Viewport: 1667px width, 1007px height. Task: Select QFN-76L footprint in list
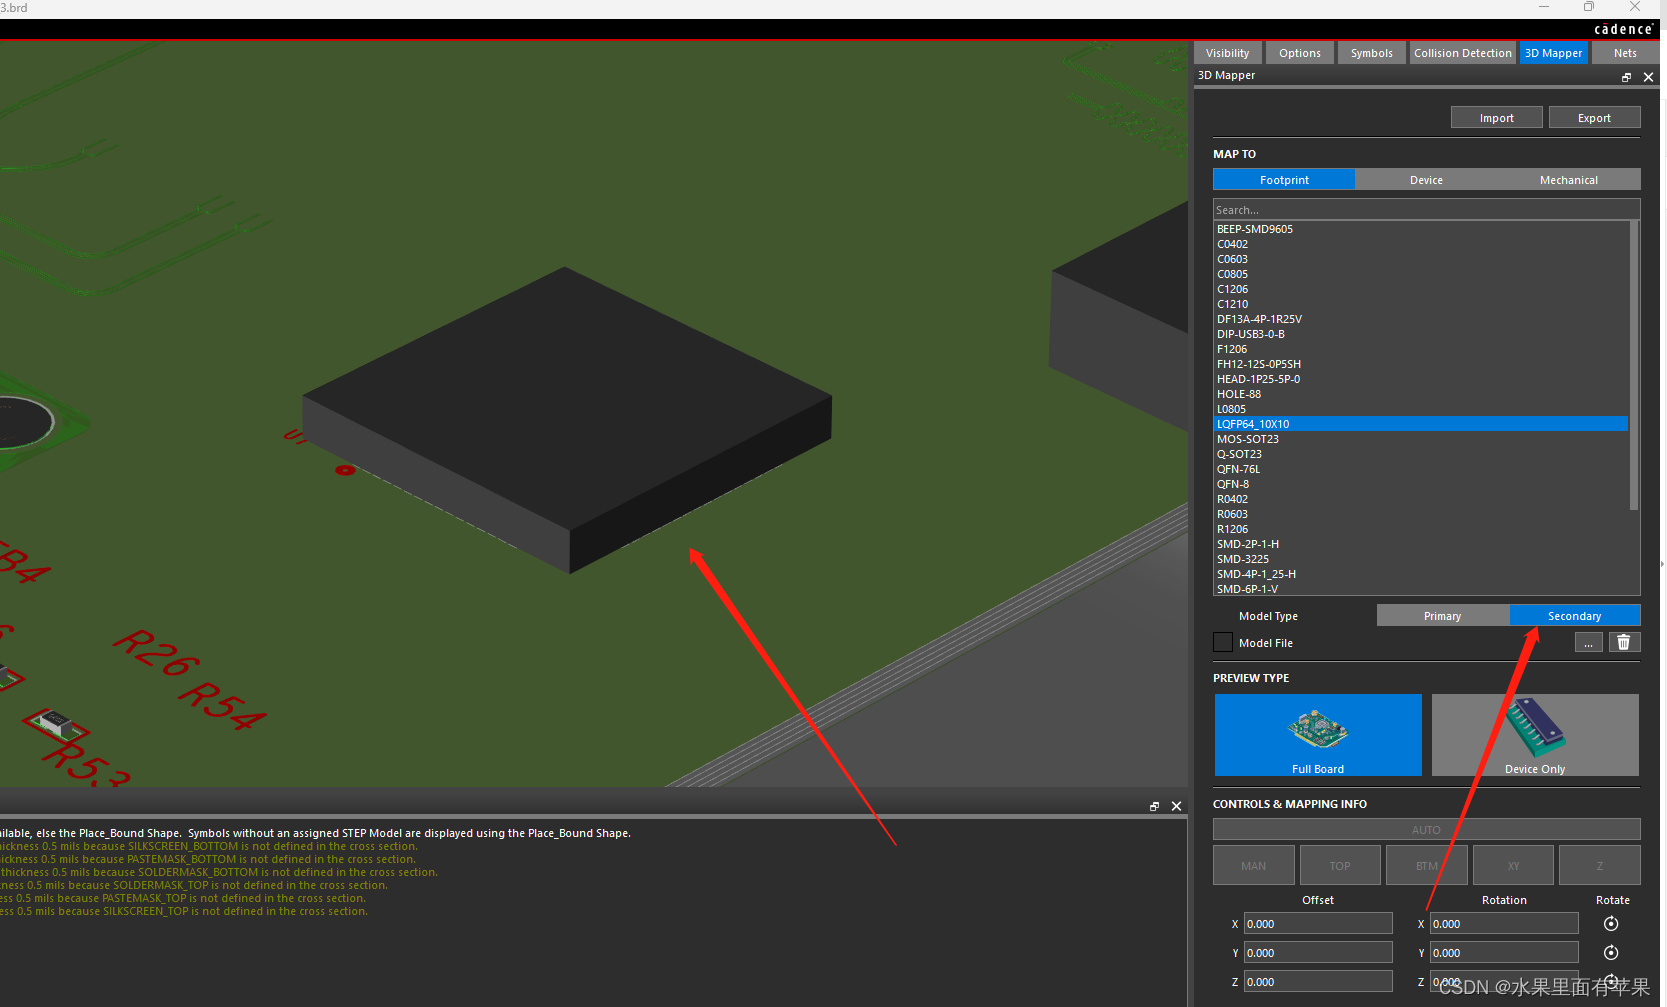[x=1238, y=469]
